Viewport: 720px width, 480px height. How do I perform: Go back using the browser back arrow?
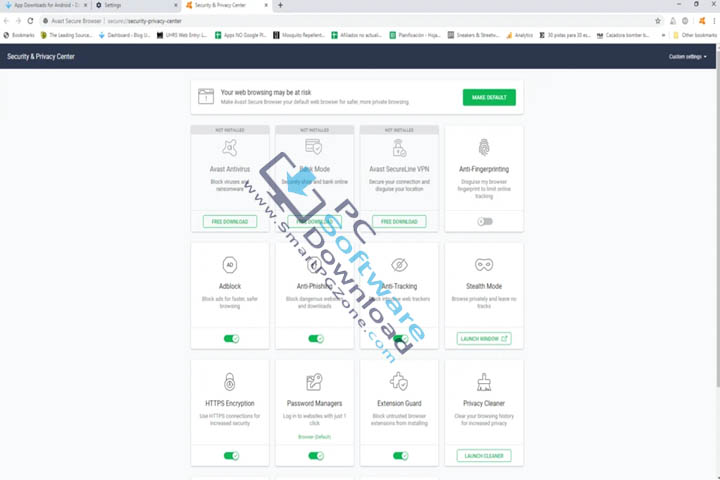coord(6,21)
